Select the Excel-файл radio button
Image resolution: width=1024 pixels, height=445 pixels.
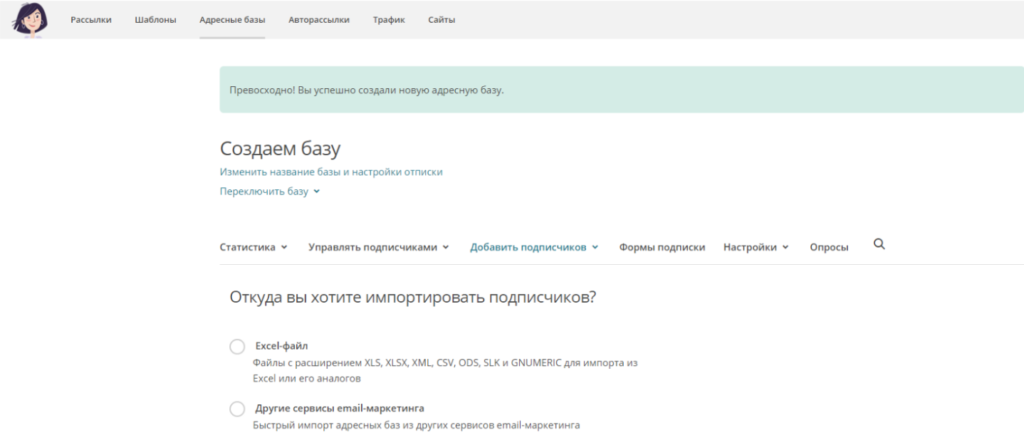(237, 346)
